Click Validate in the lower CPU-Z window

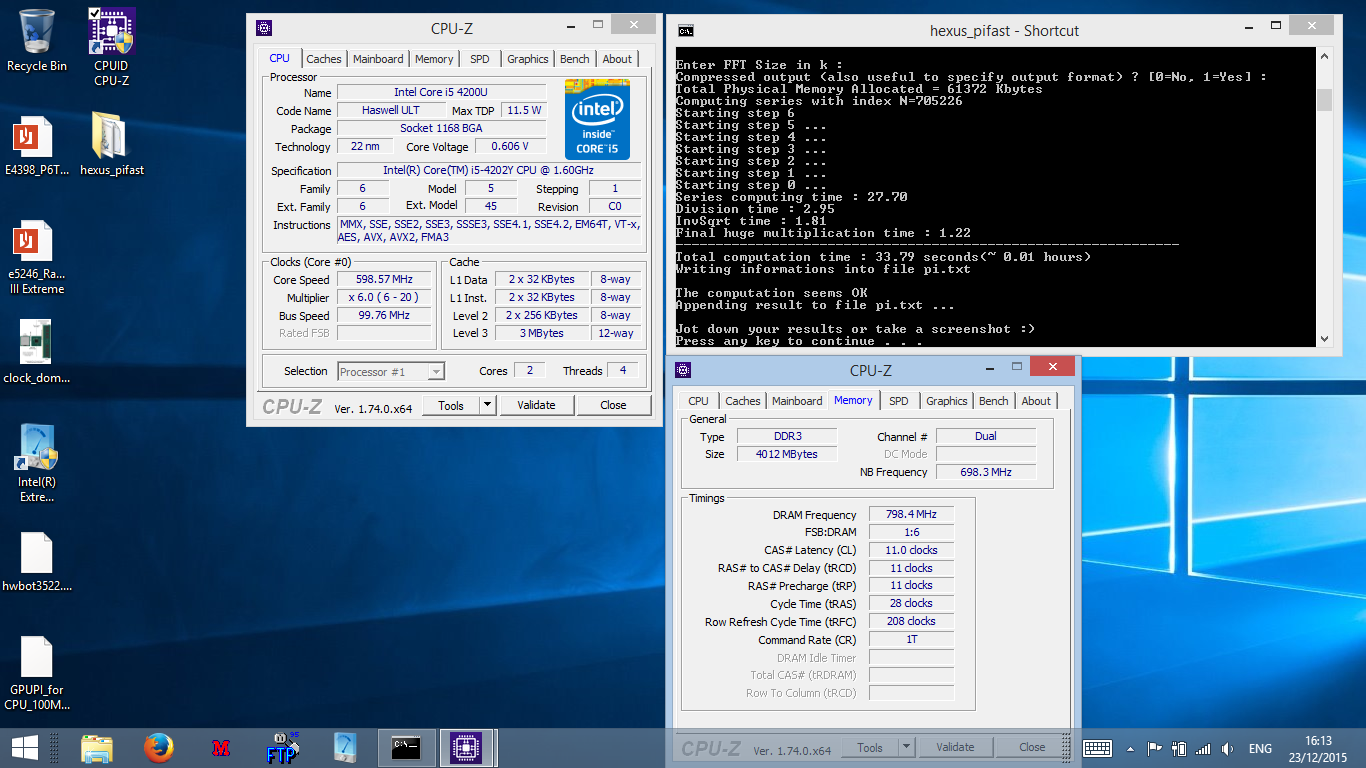(x=955, y=747)
